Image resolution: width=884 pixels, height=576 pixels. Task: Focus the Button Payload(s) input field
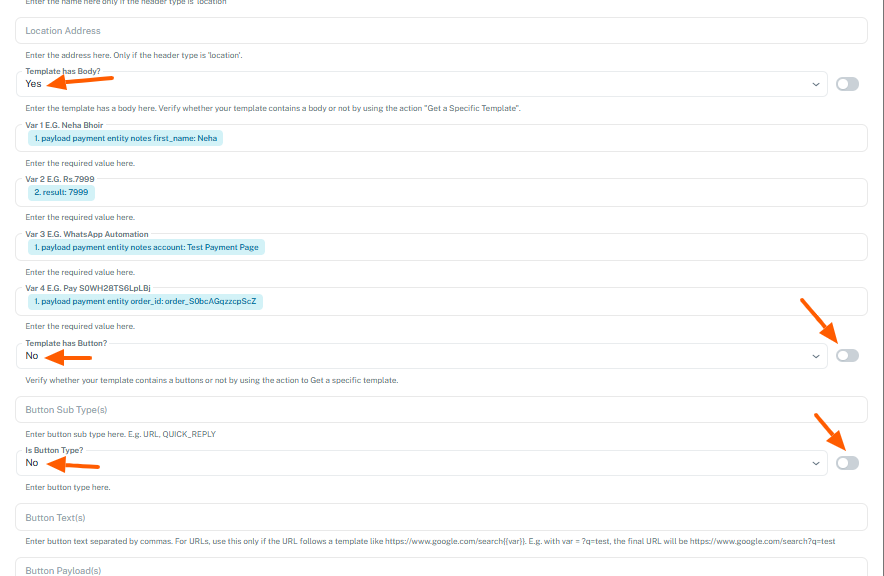(440, 570)
